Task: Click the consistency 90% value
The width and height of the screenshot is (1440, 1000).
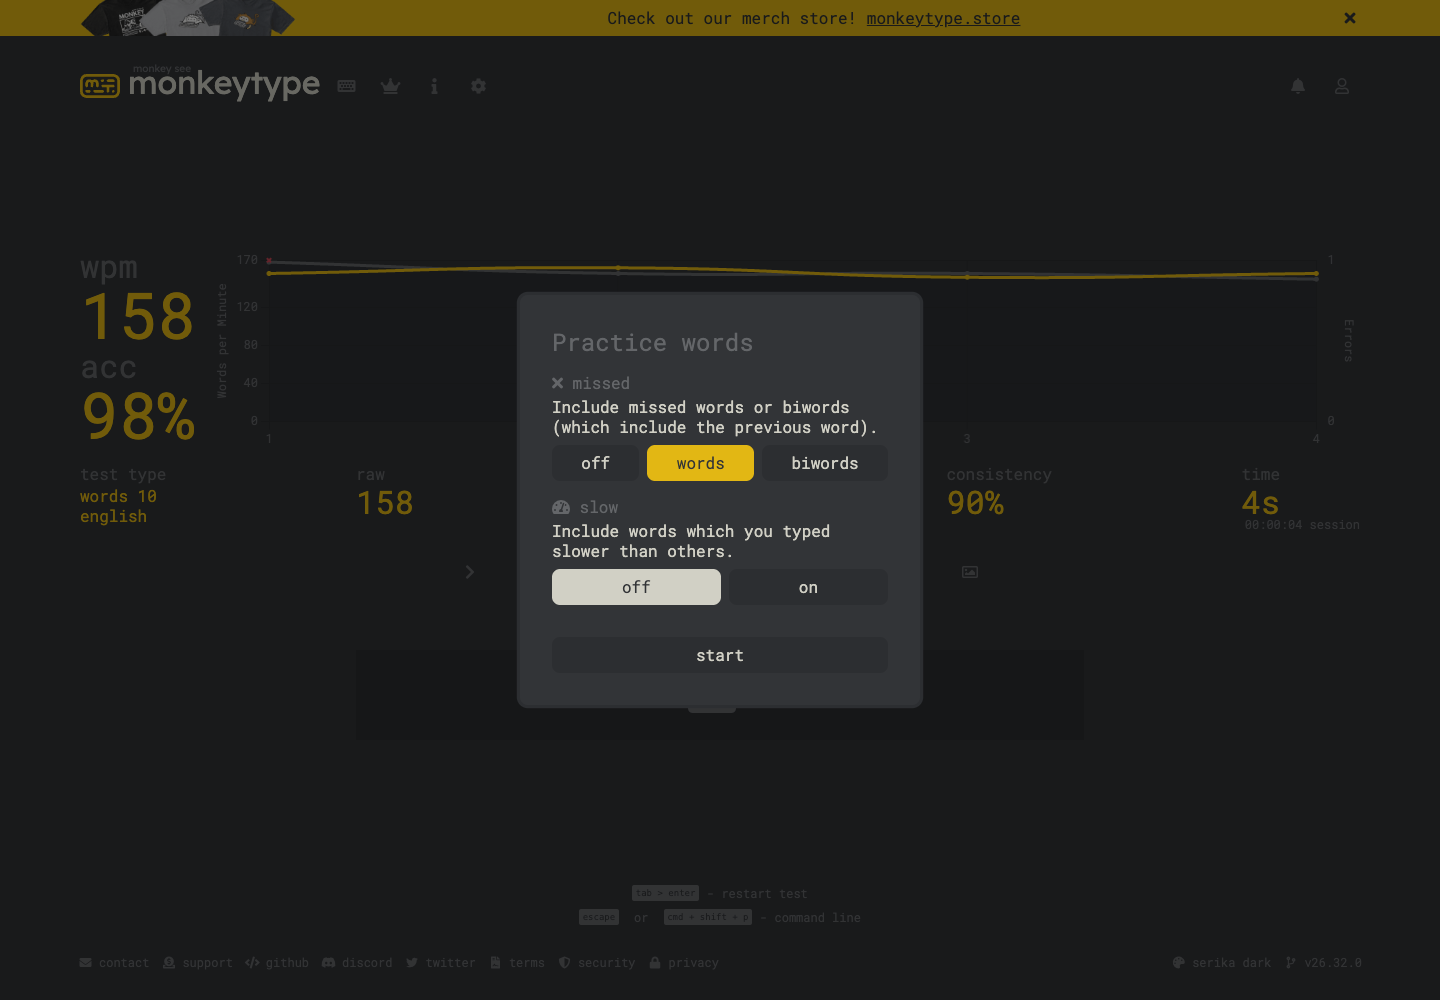Action: (975, 503)
